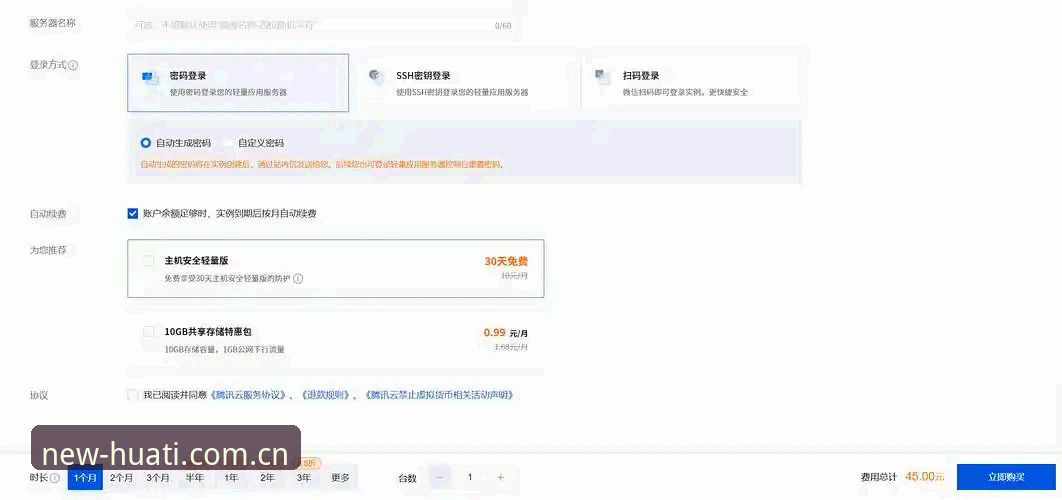Image resolution: width=1062 pixels, height=500 pixels.
Task: Decrease 台数 with the minus button
Action: click(x=439, y=478)
